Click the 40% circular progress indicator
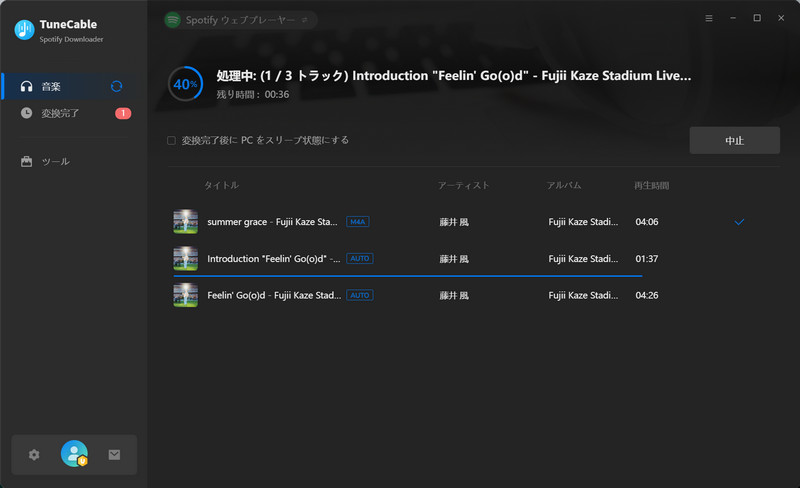Viewport: 800px width, 488px height. [x=186, y=84]
